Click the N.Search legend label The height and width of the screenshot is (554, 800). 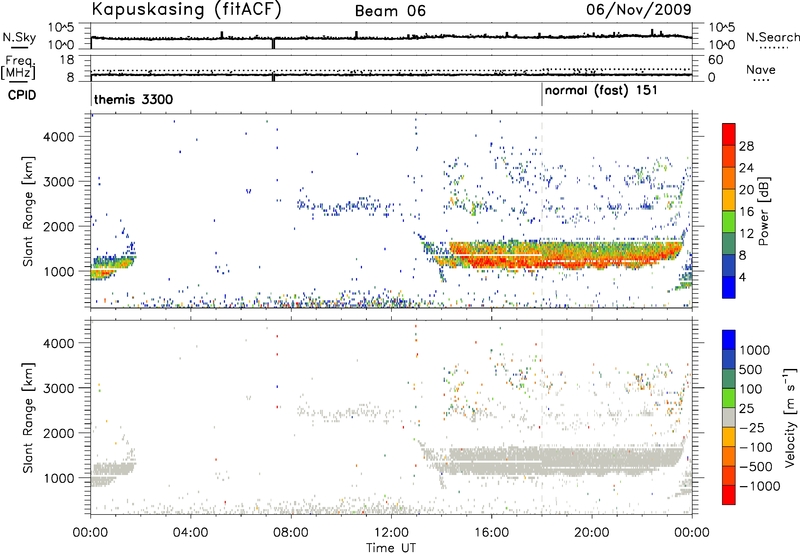(x=773, y=37)
